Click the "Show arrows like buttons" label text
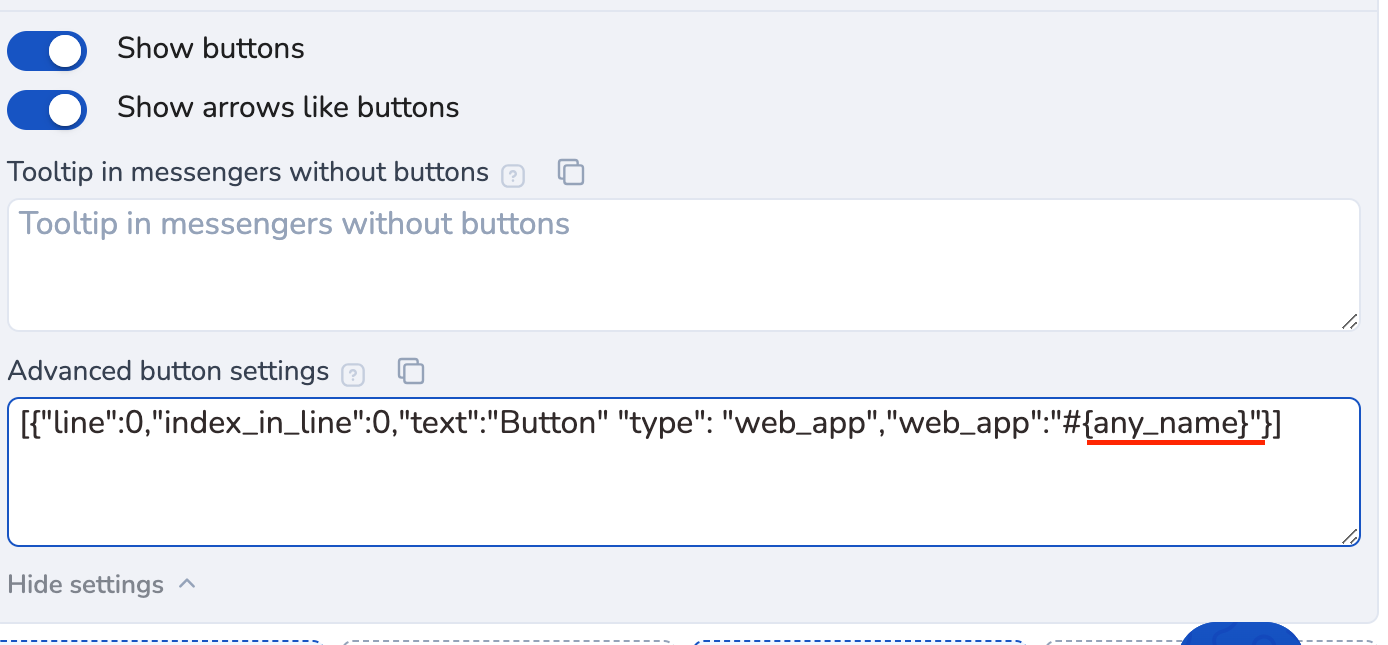 288,108
